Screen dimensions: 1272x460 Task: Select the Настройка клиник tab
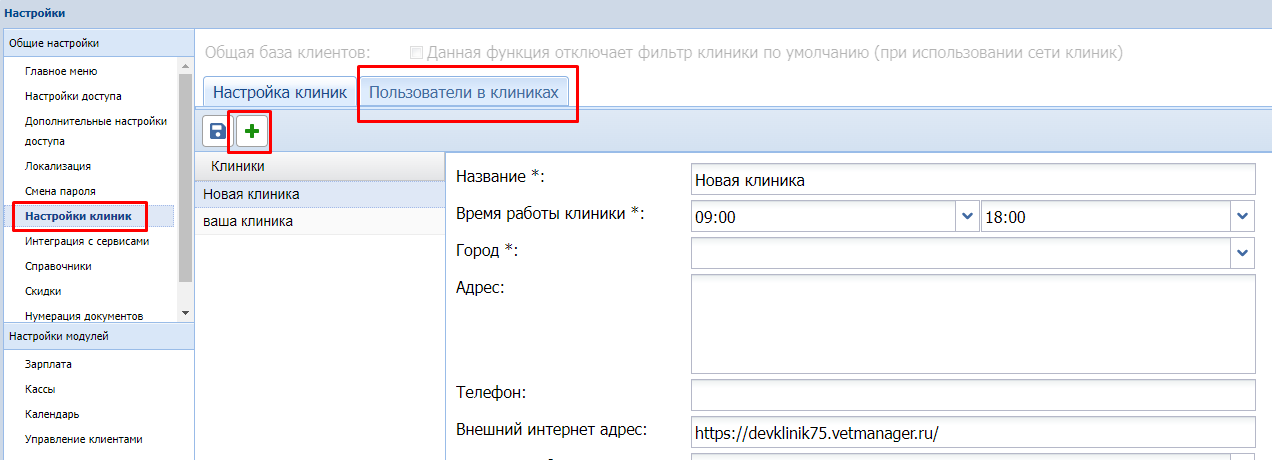(x=280, y=92)
